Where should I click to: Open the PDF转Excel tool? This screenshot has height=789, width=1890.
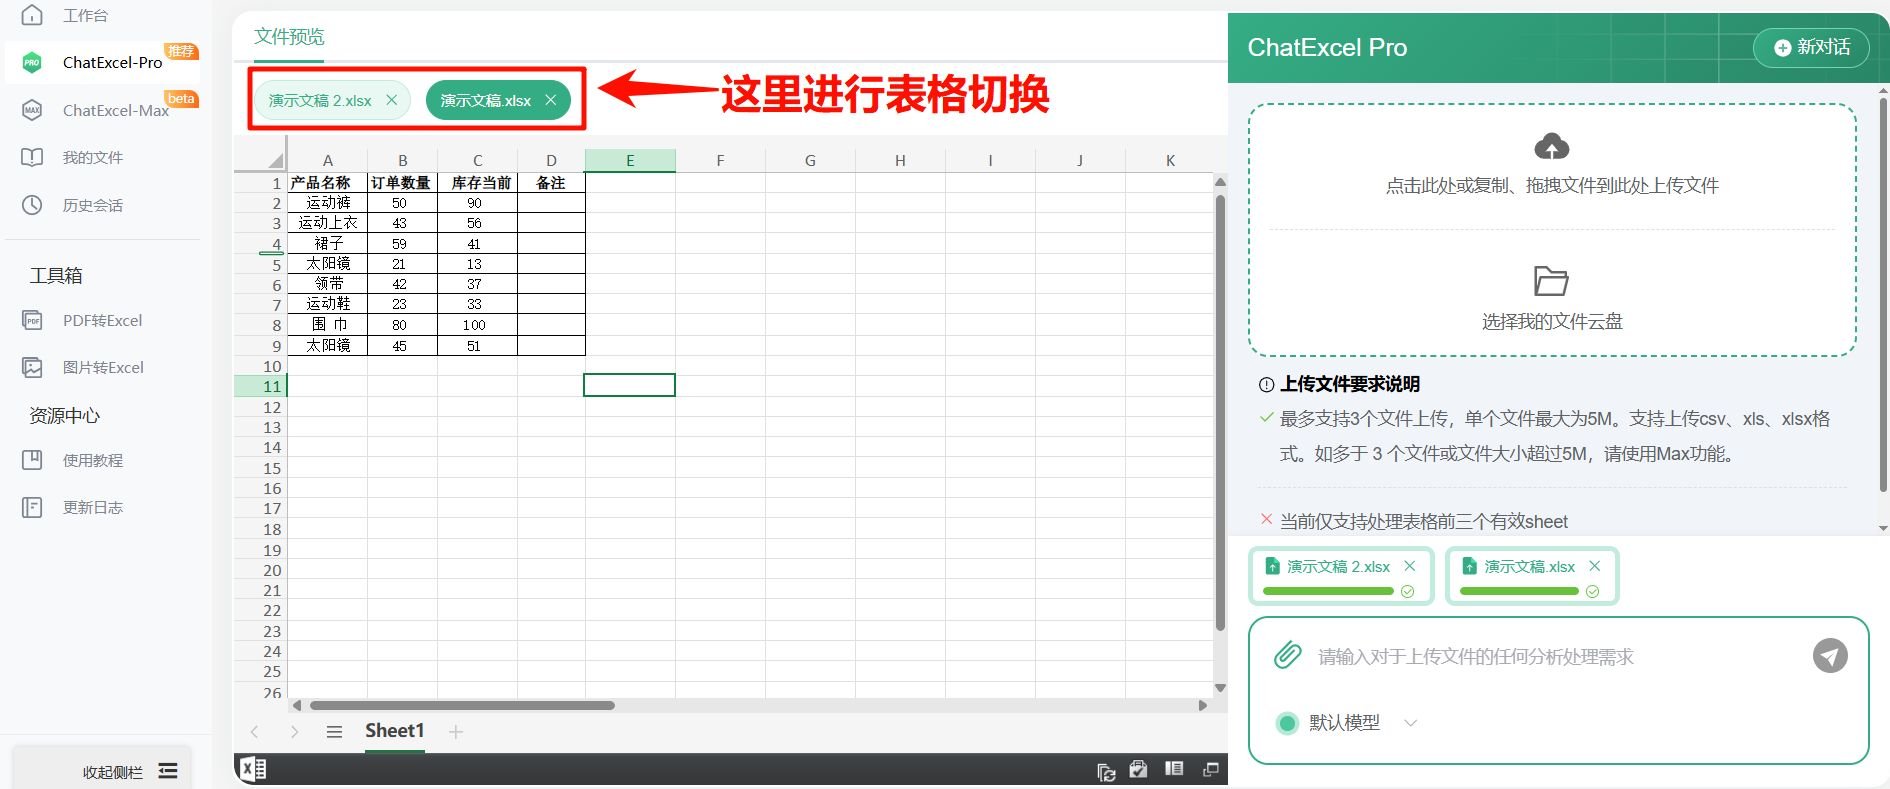102,320
